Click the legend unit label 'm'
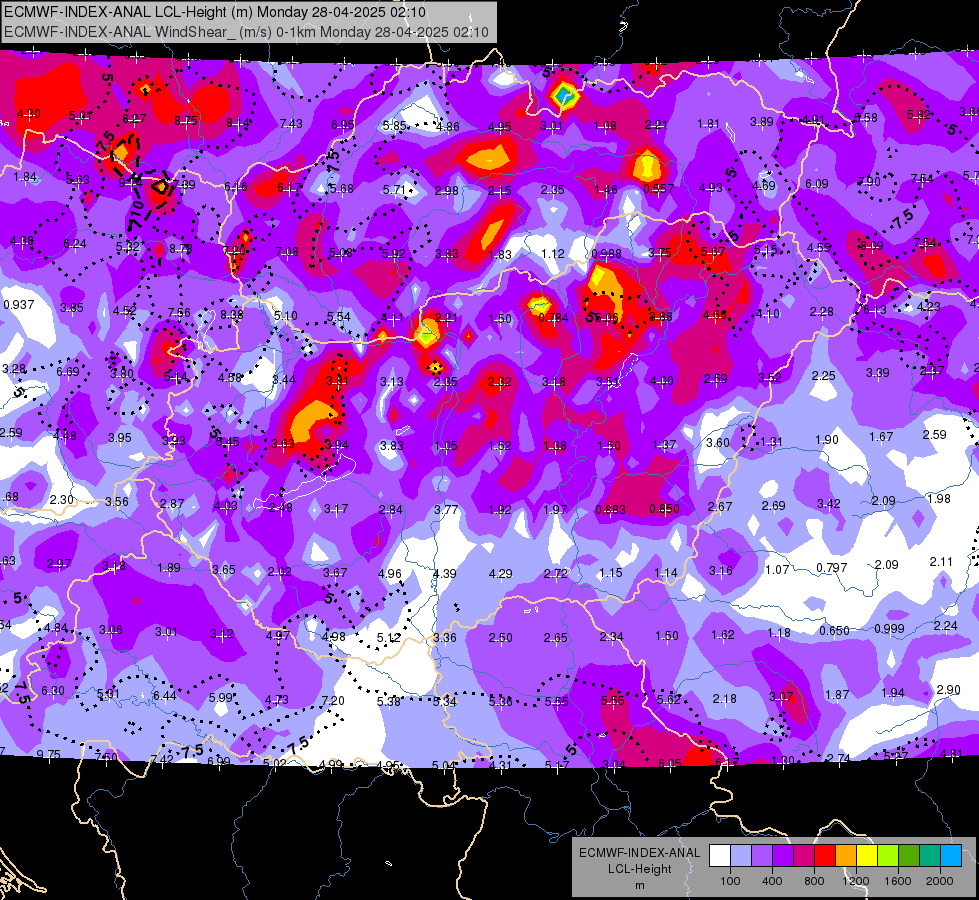979x900 pixels. 639,885
